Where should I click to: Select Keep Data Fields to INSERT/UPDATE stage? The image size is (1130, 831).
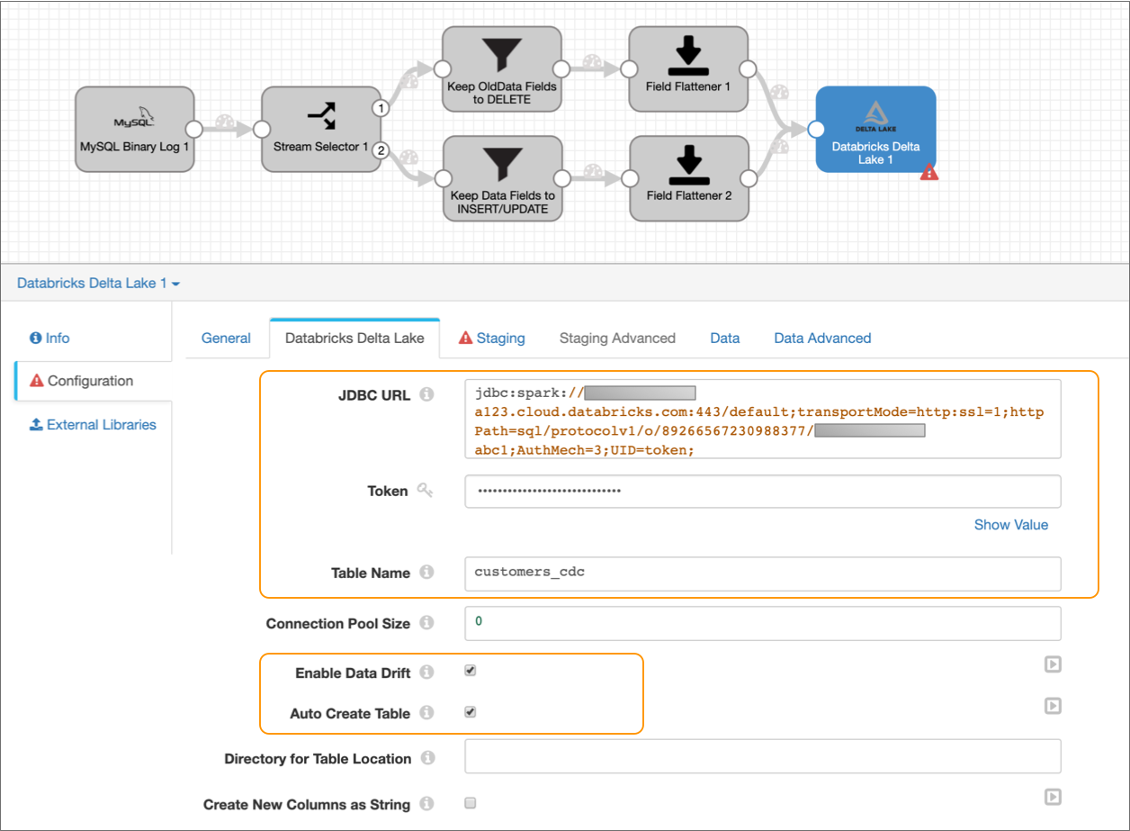coord(502,177)
